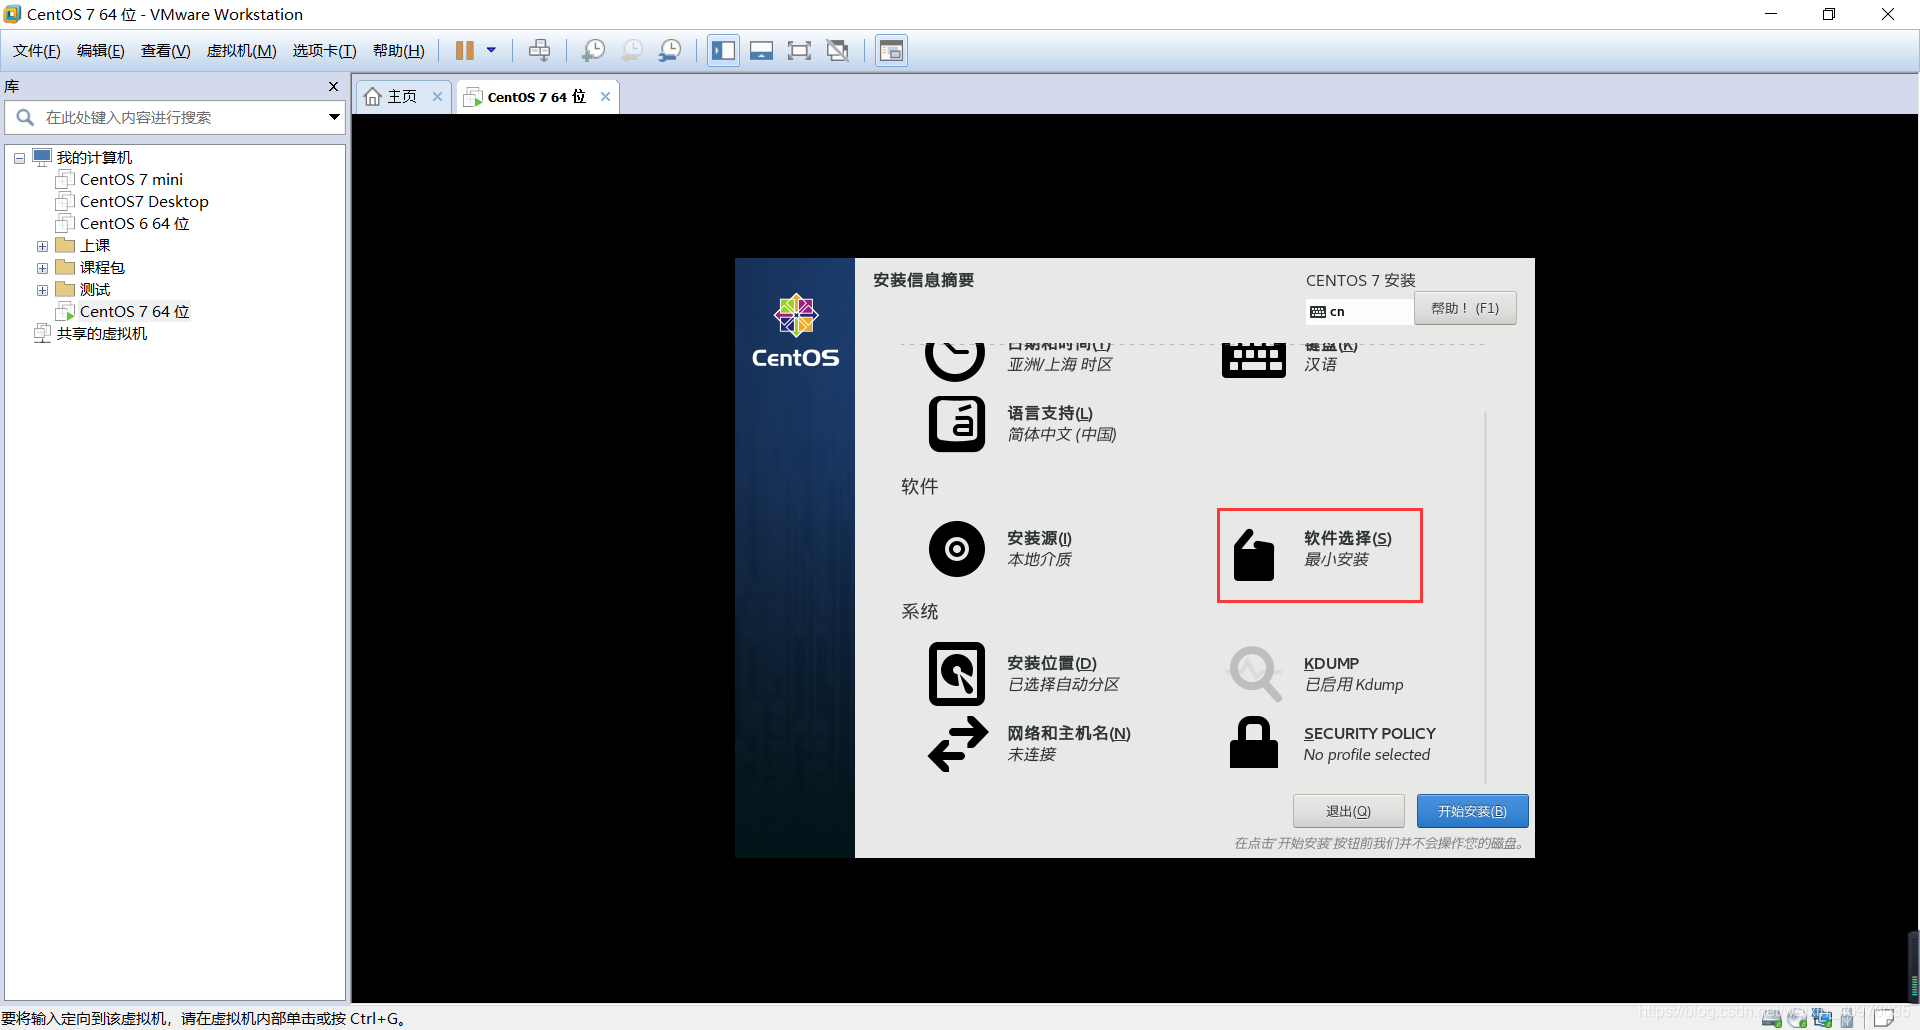Click the cn keyboard layout indicator

[x=1359, y=312]
